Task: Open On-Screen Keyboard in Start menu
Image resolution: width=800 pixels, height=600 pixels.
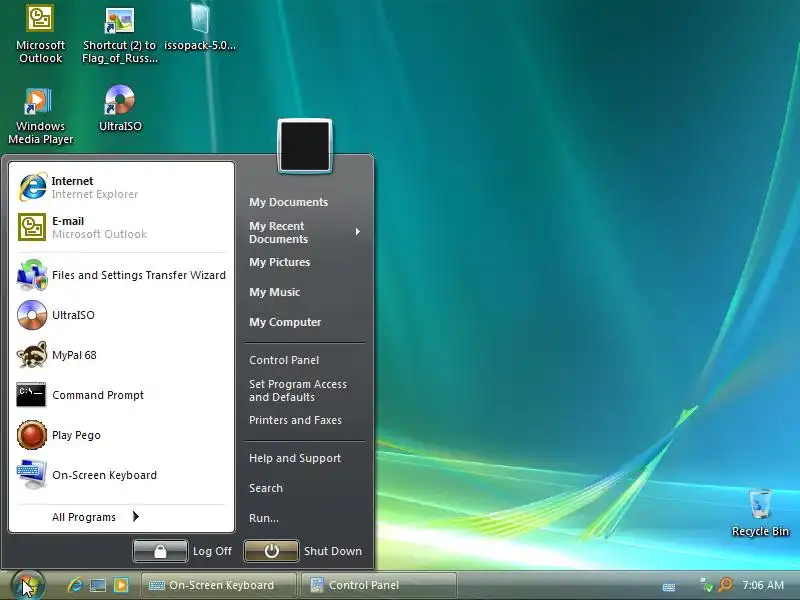Action: tap(121, 475)
